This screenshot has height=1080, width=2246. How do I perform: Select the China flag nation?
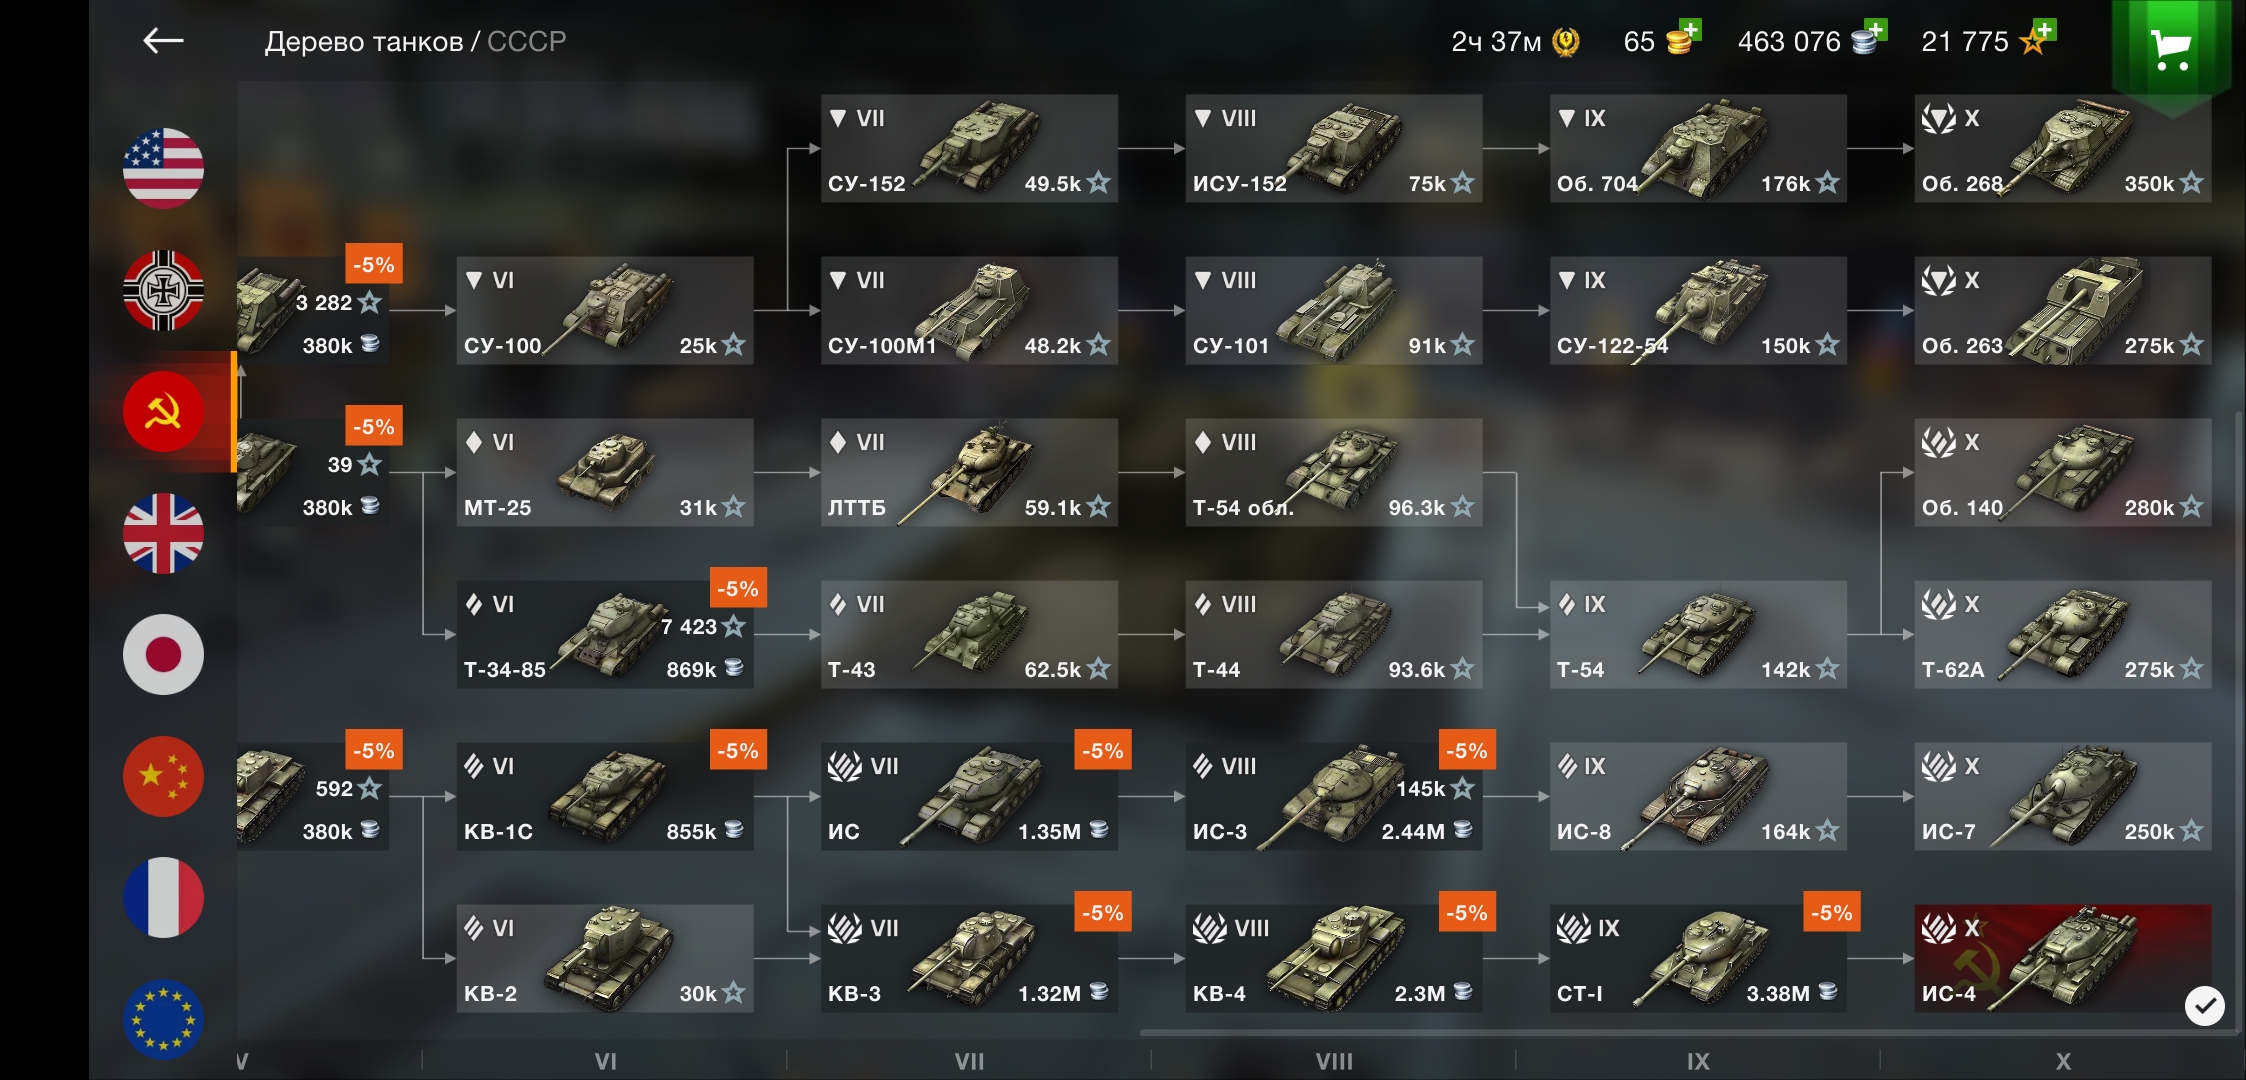(x=163, y=777)
